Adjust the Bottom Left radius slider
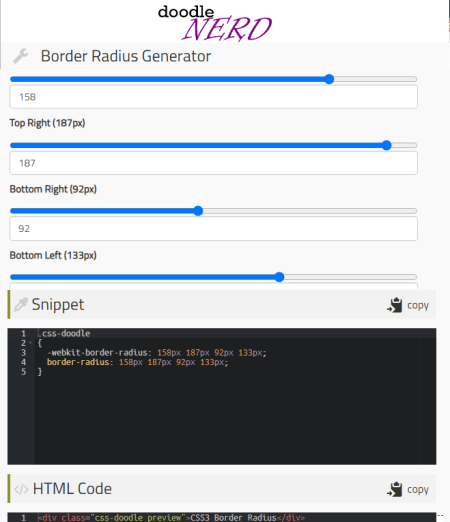The width and height of the screenshot is (450, 522). 213,277
